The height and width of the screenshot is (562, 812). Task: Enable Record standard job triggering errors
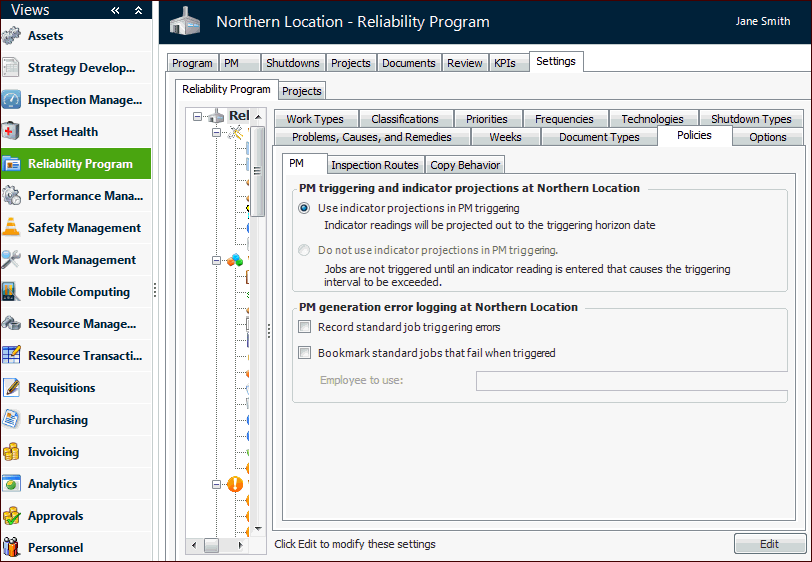(305, 327)
